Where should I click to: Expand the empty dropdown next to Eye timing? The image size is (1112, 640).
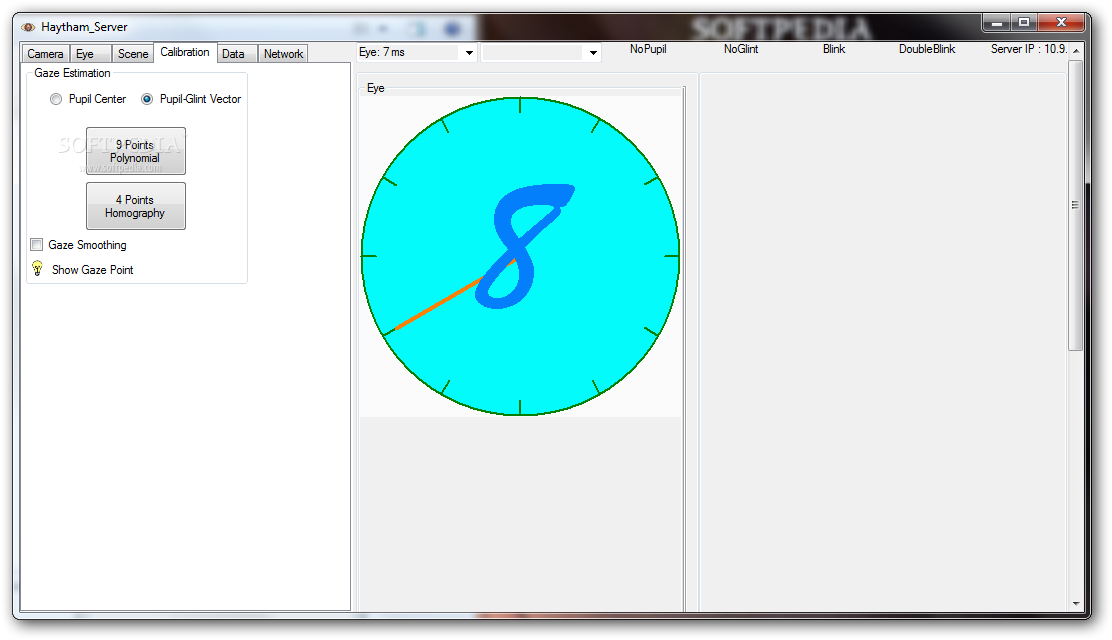click(x=593, y=53)
